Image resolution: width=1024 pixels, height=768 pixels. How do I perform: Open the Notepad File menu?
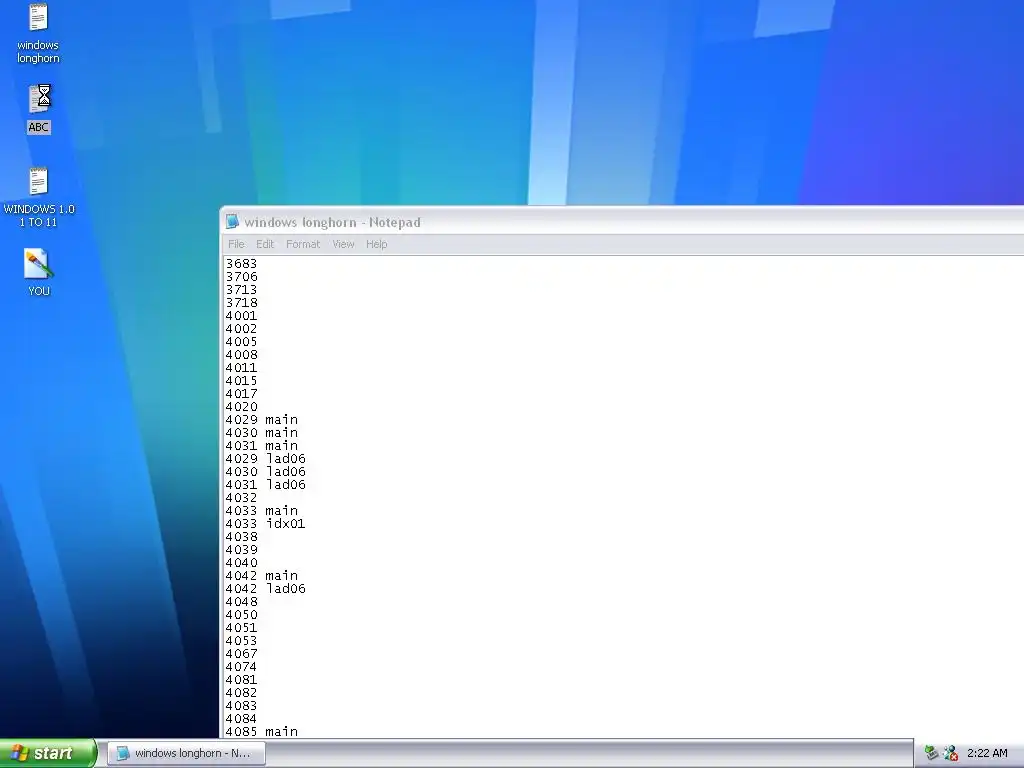[236, 244]
